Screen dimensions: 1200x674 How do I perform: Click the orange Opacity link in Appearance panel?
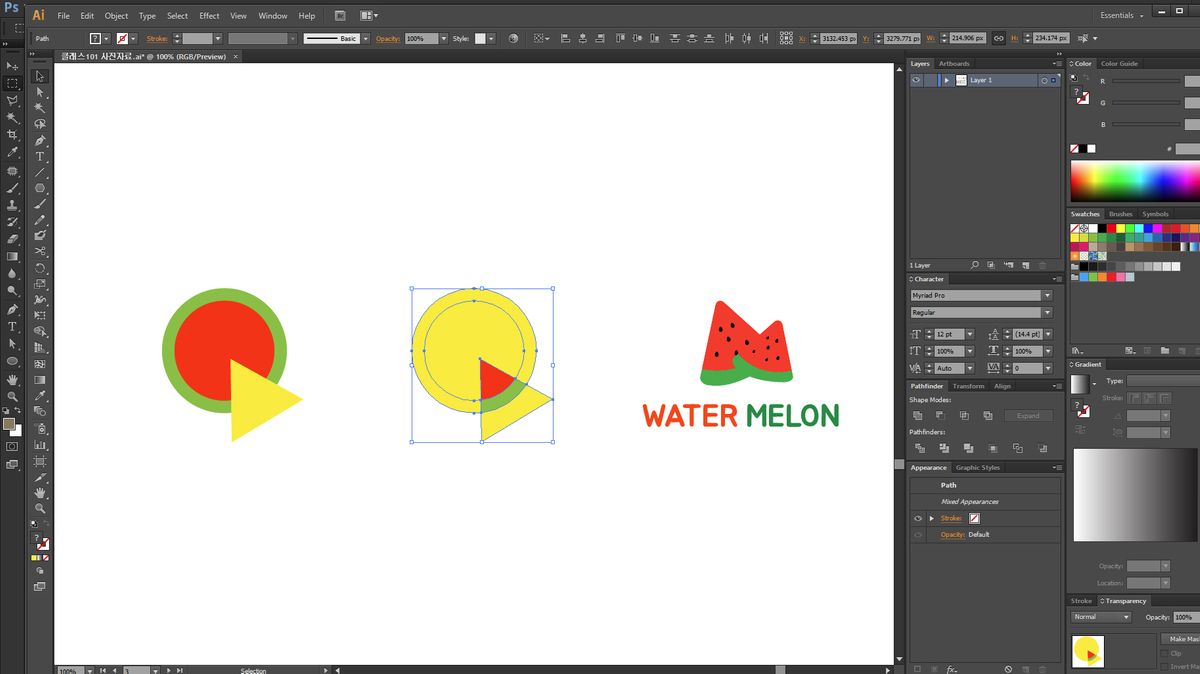(953, 534)
